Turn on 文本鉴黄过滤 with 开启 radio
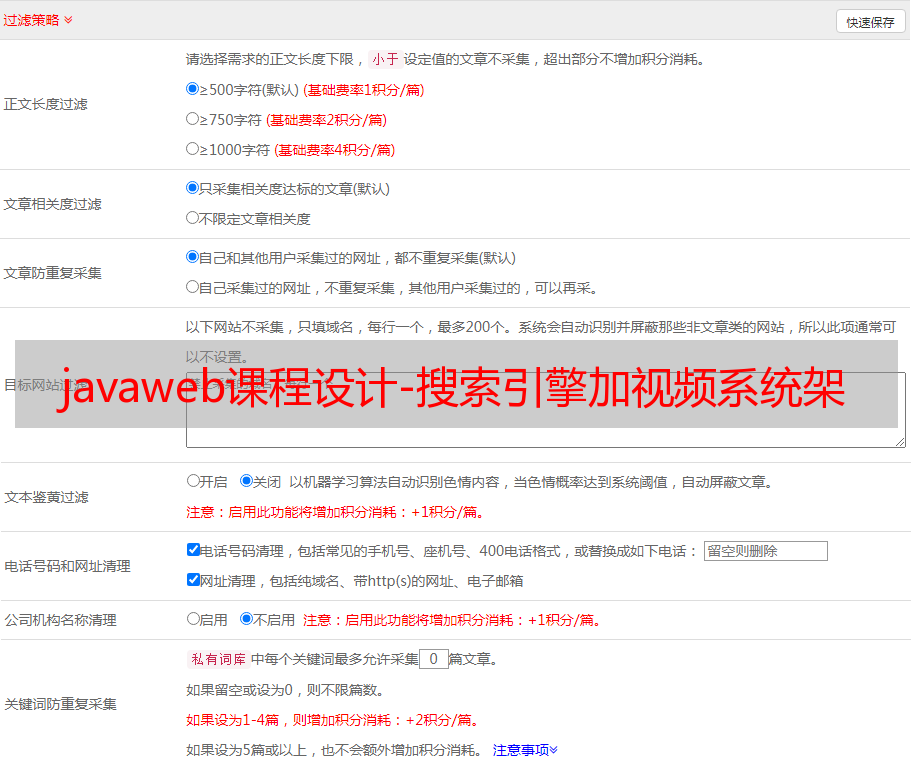912x768 pixels. coord(193,481)
